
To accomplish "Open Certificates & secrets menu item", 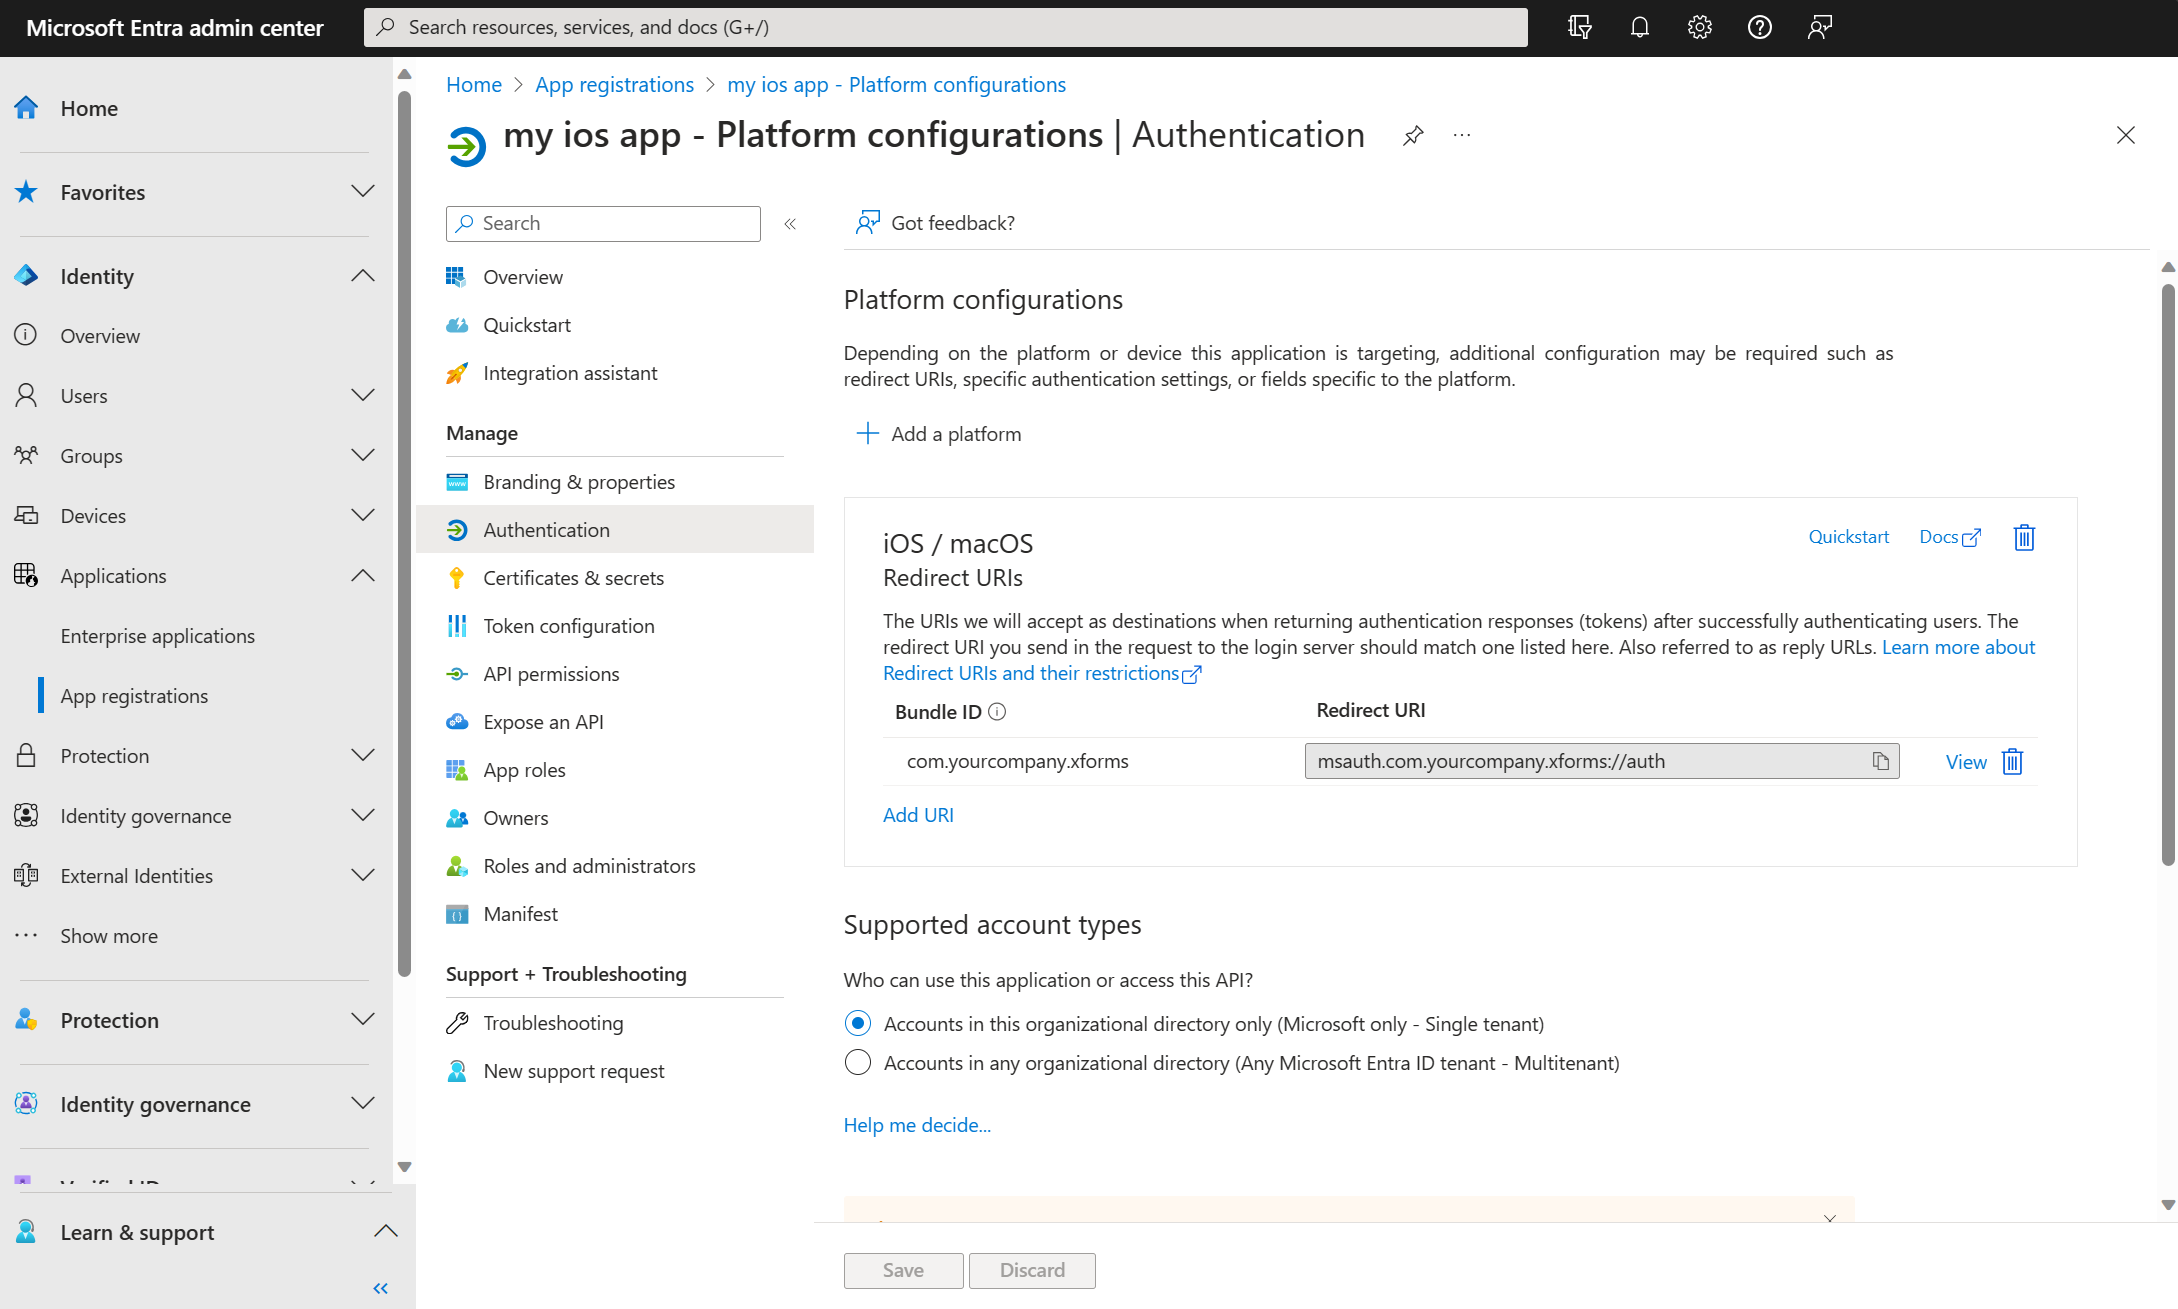I will pyautogui.click(x=573, y=578).
